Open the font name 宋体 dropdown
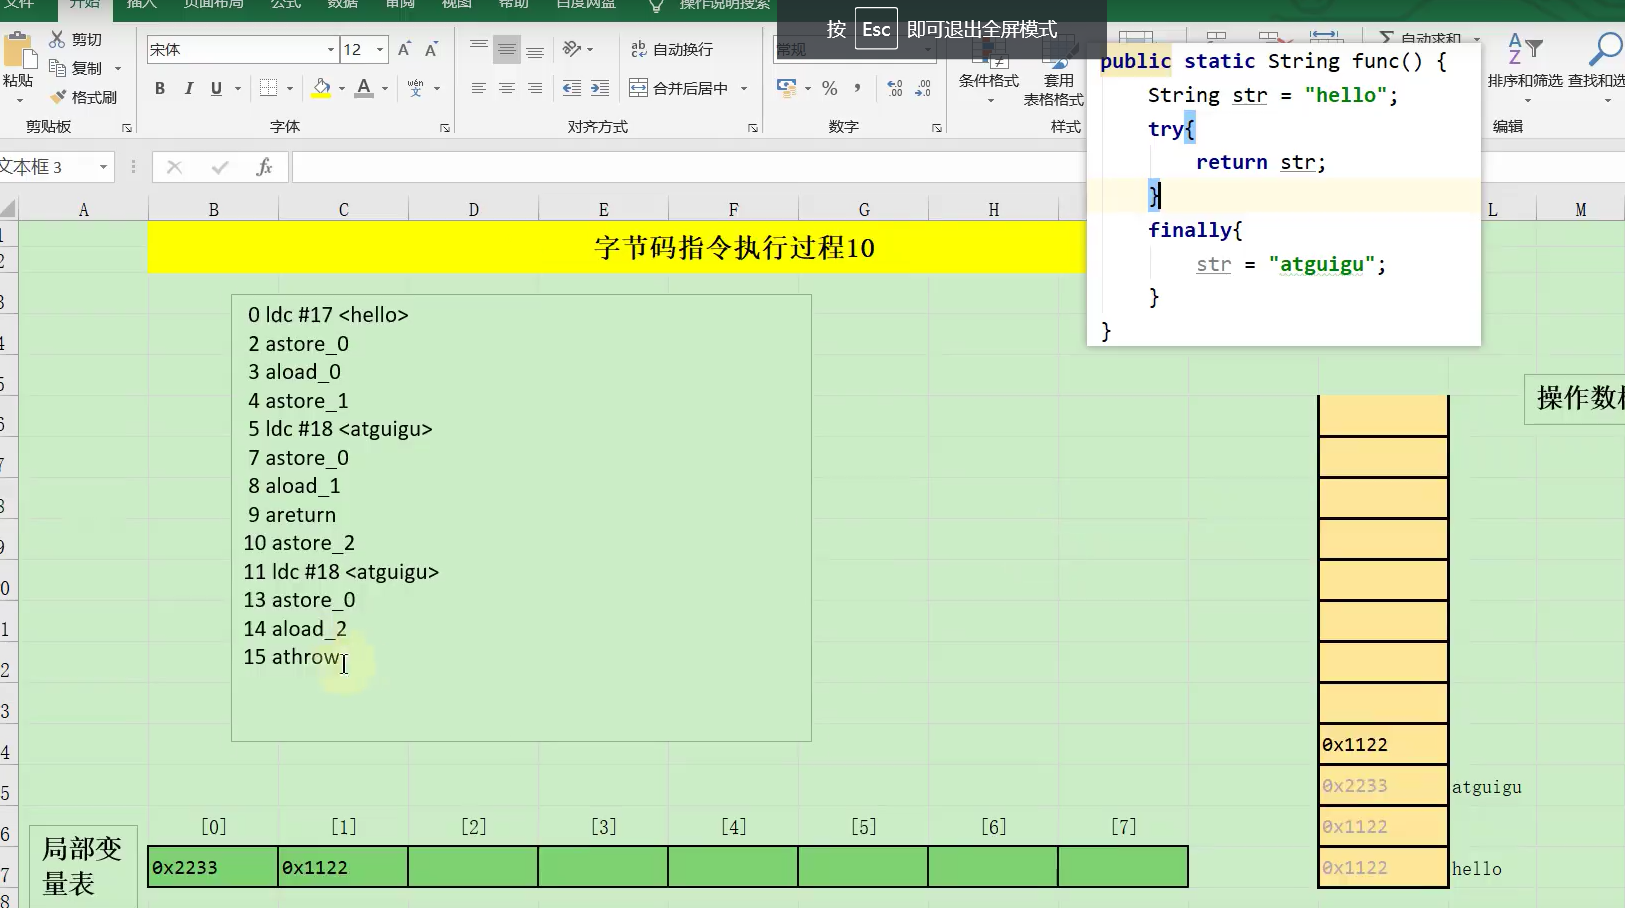 pos(330,49)
